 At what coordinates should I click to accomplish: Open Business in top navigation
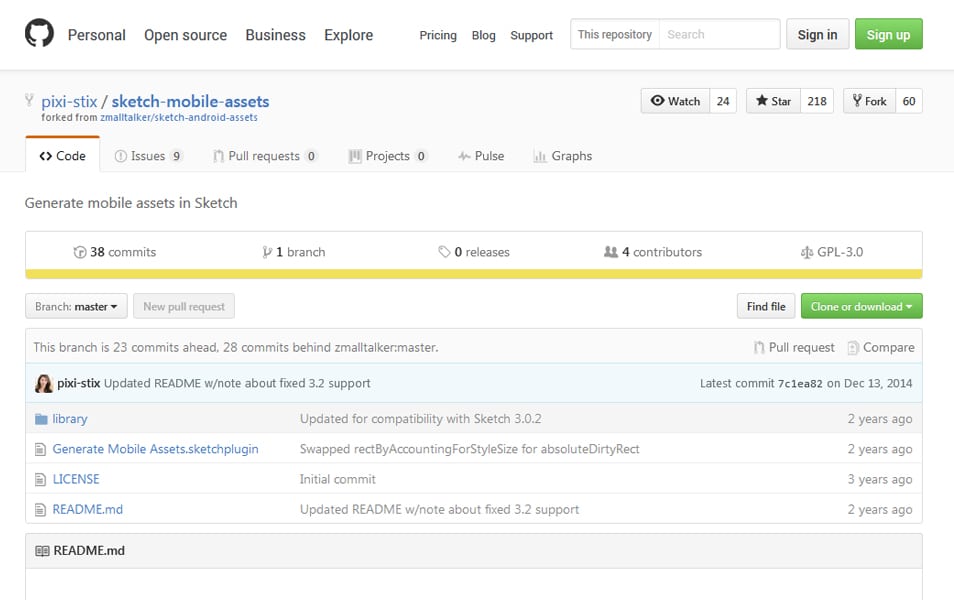[x=276, y=35]
